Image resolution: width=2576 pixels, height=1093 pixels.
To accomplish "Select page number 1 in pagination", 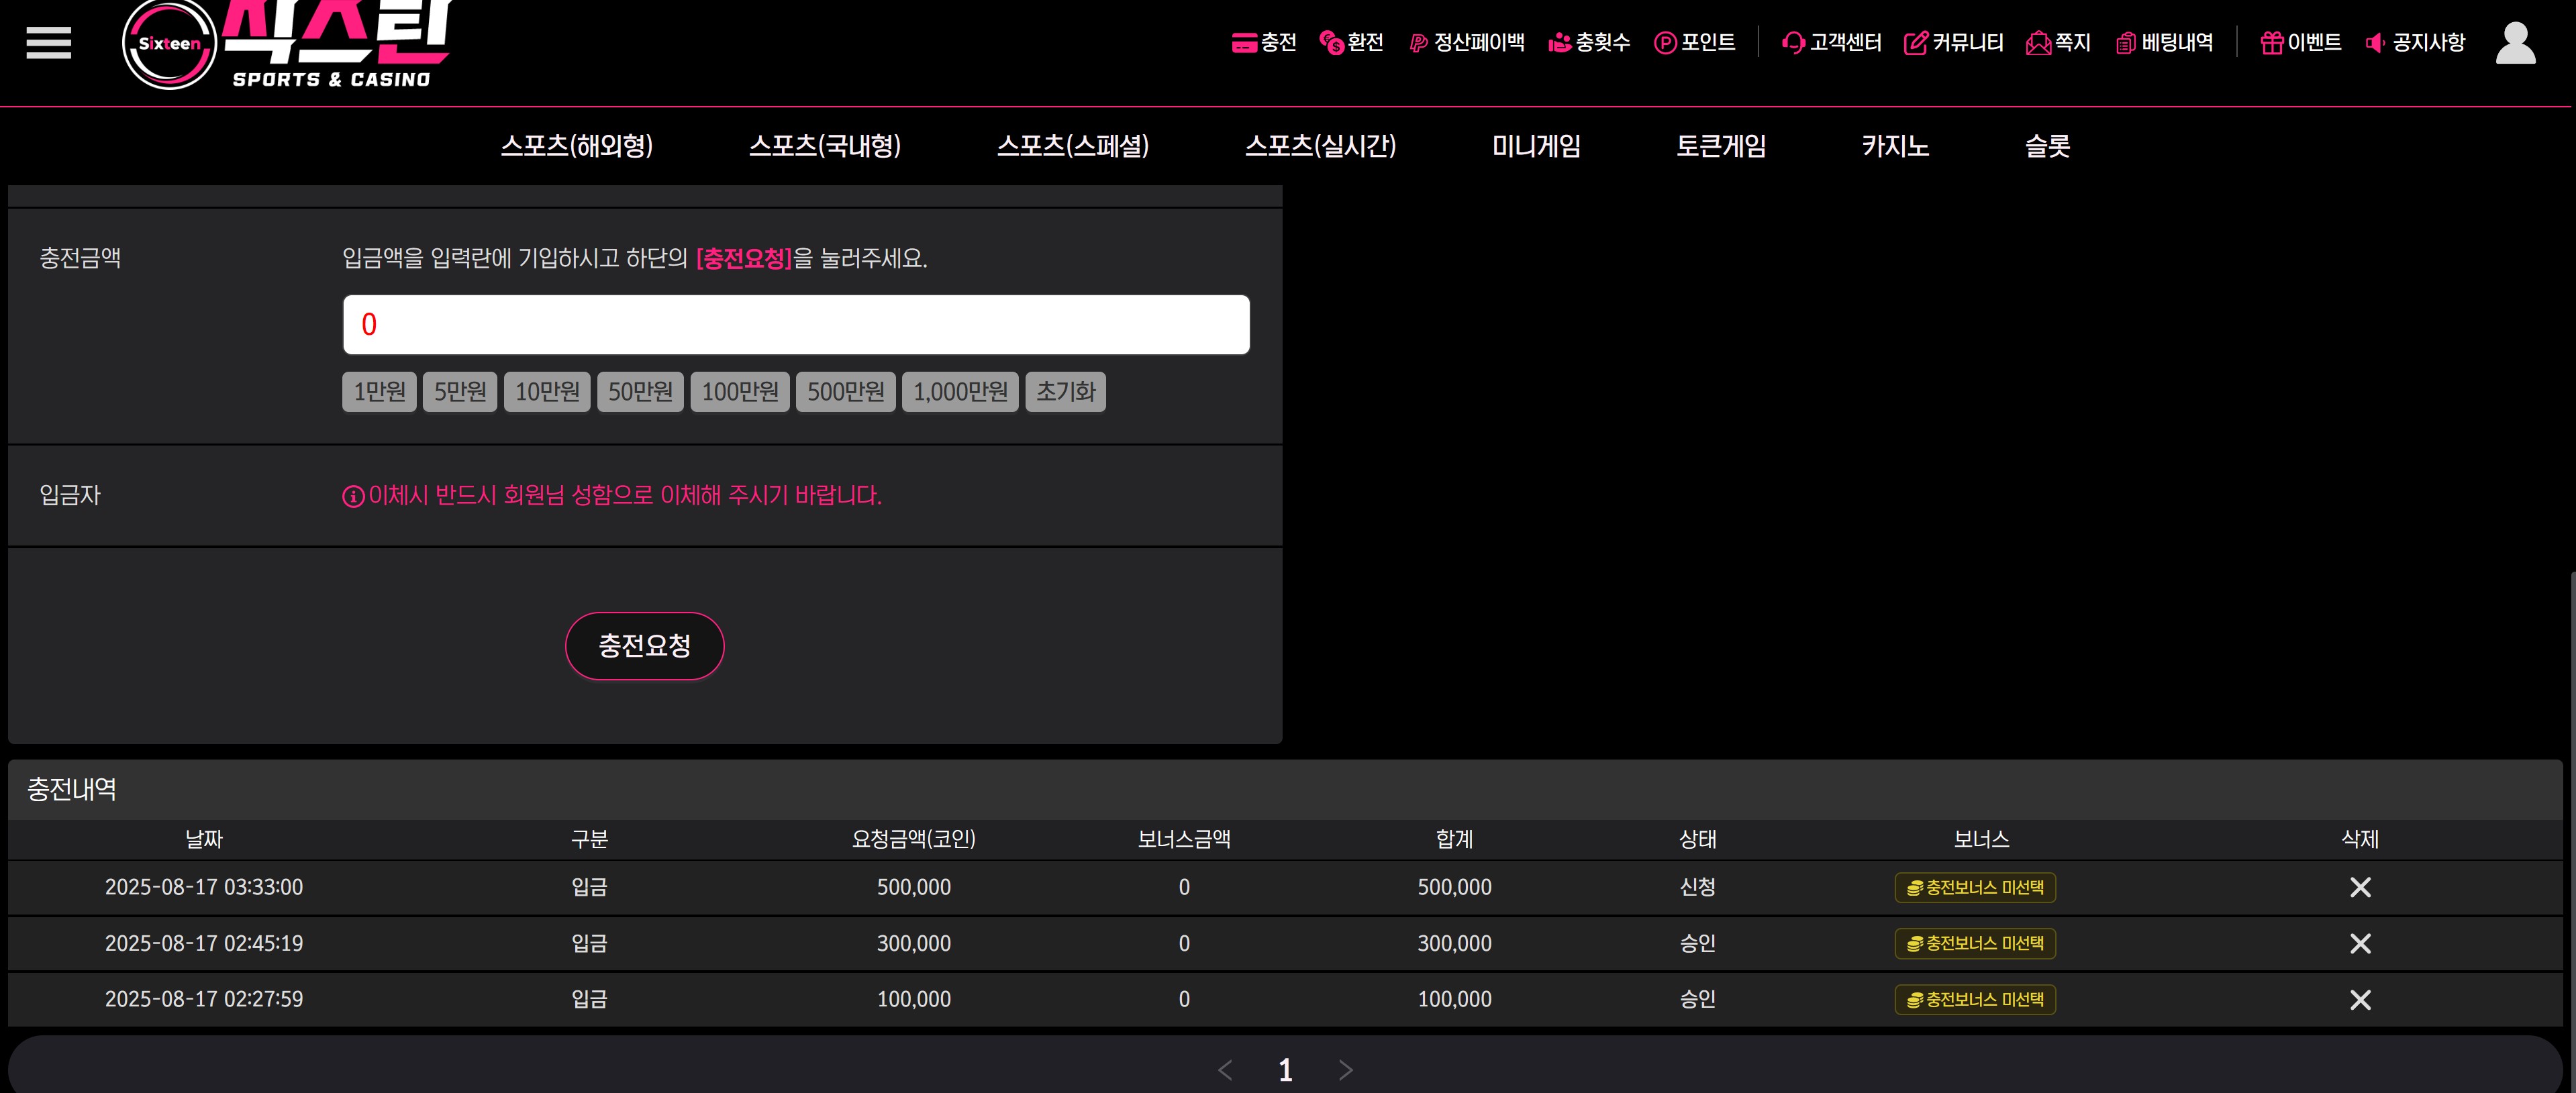I will (1285, 1070).
